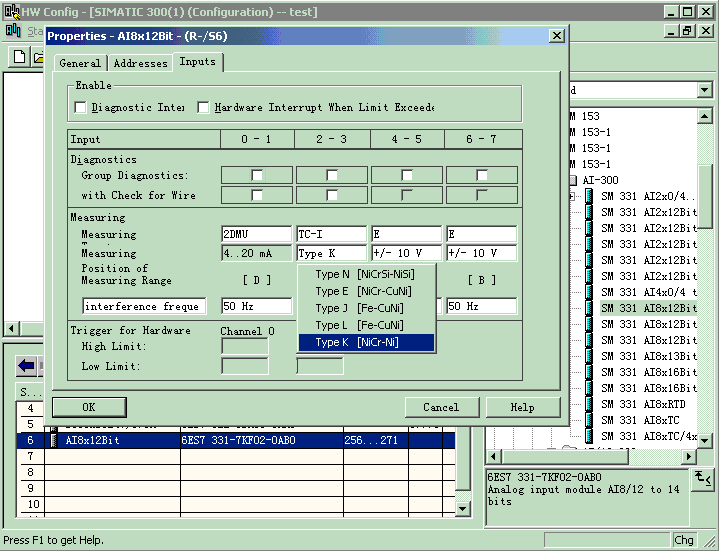This screenshot has height=551, width=719.
Task: Click the catalog info toggle icon at bottom right
Action: click(x=703, y=482)
